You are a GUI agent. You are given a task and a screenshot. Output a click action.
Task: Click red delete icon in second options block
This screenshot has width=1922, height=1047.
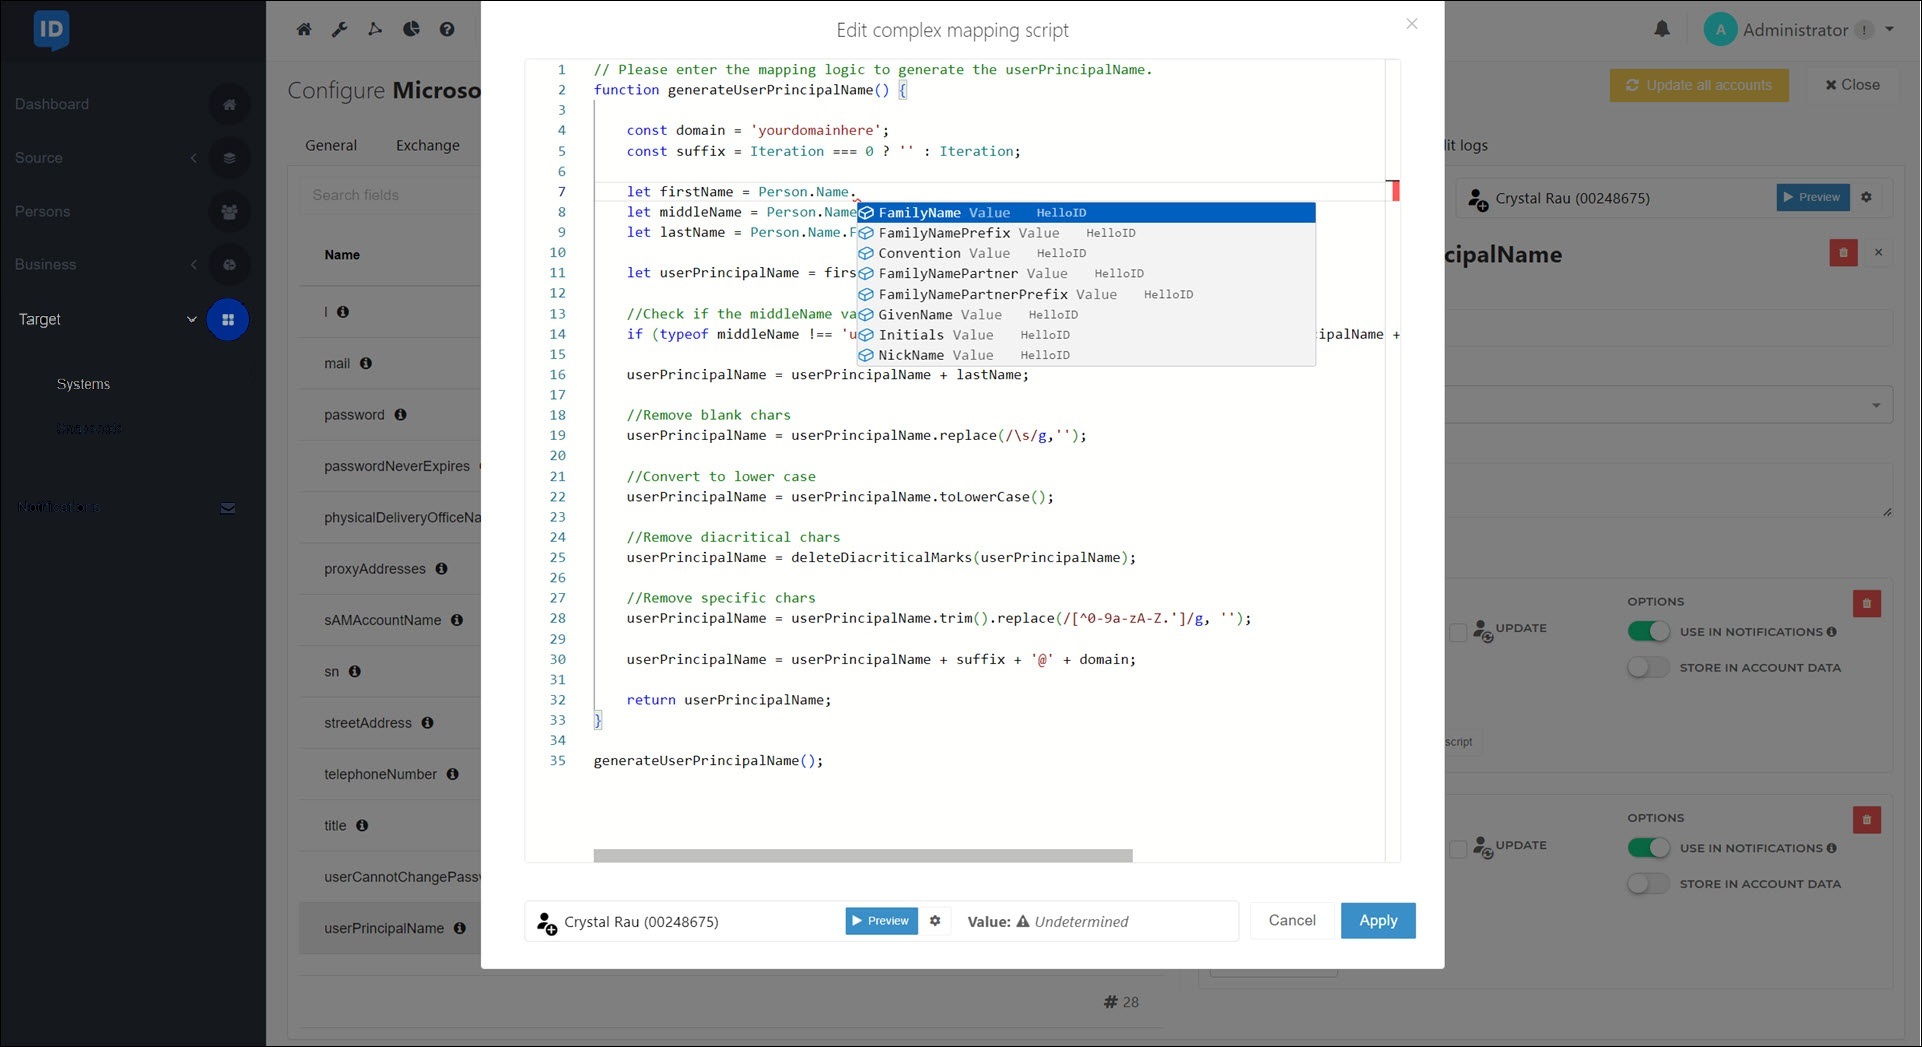click(x=1867, y=820)
